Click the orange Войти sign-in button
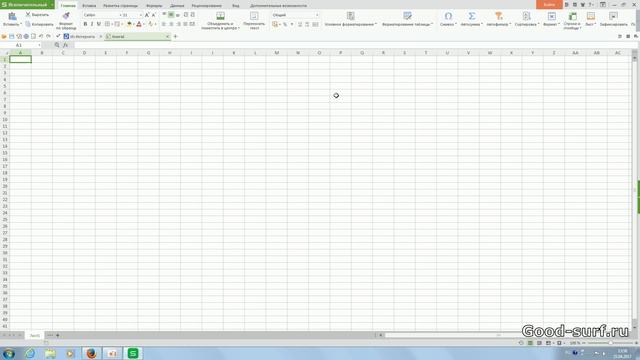The width and height of the screenshot is (640, 360). [x=549, y=4]
